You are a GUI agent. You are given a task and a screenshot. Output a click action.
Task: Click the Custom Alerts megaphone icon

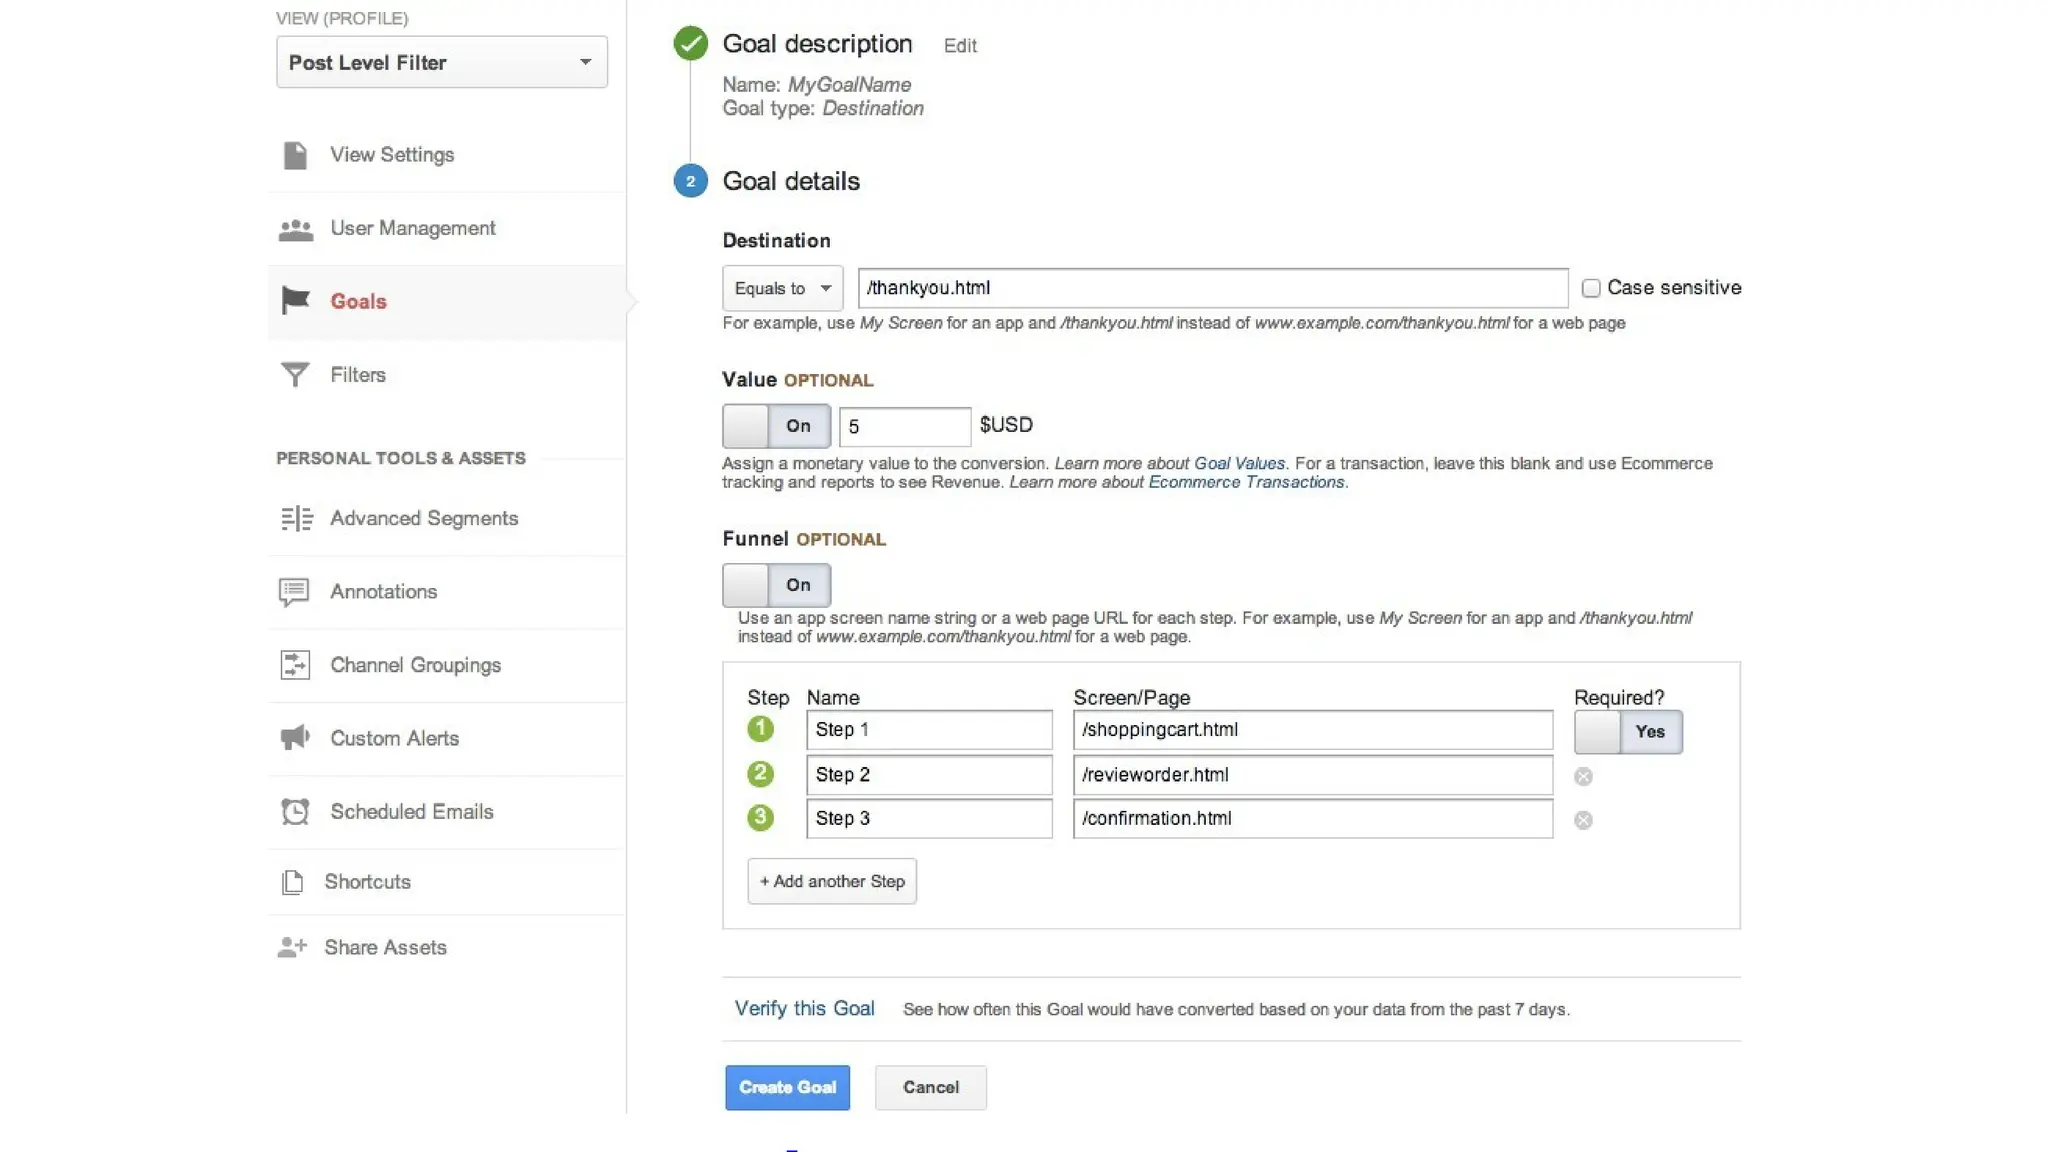click(x=295, y=738)
